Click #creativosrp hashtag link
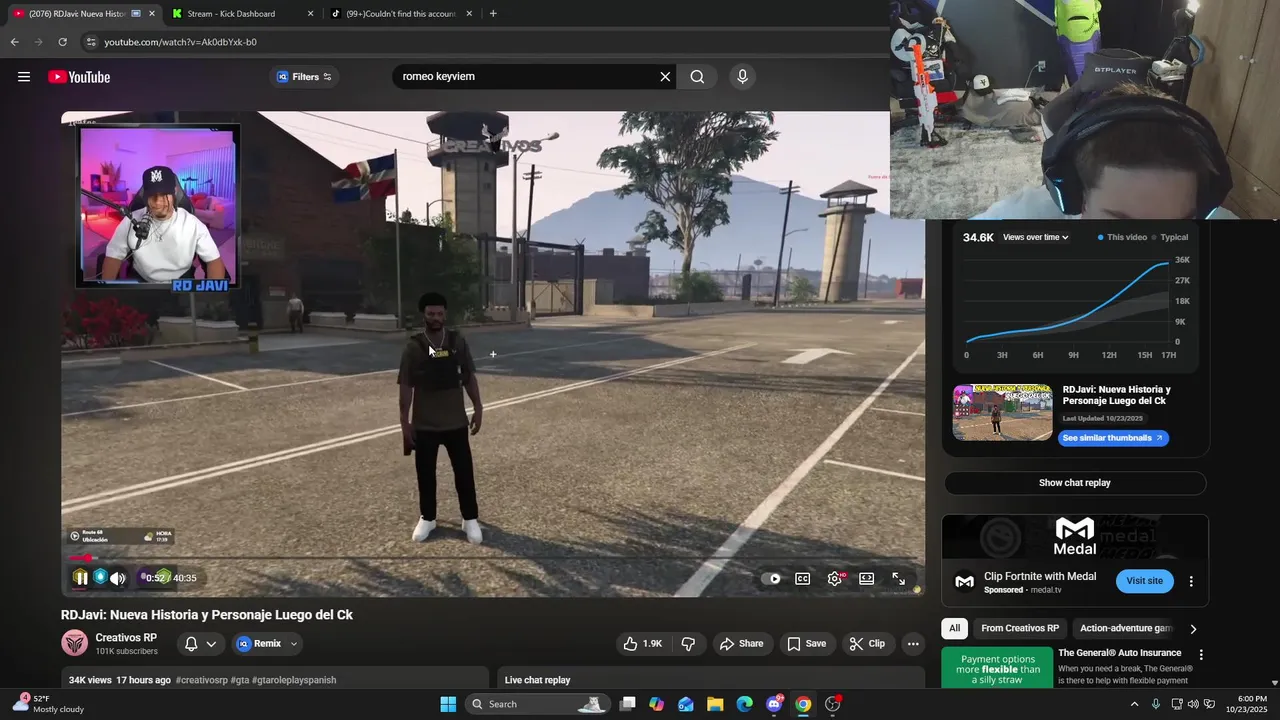Screen dimensions: 1280x720 (x=201, y=680)
